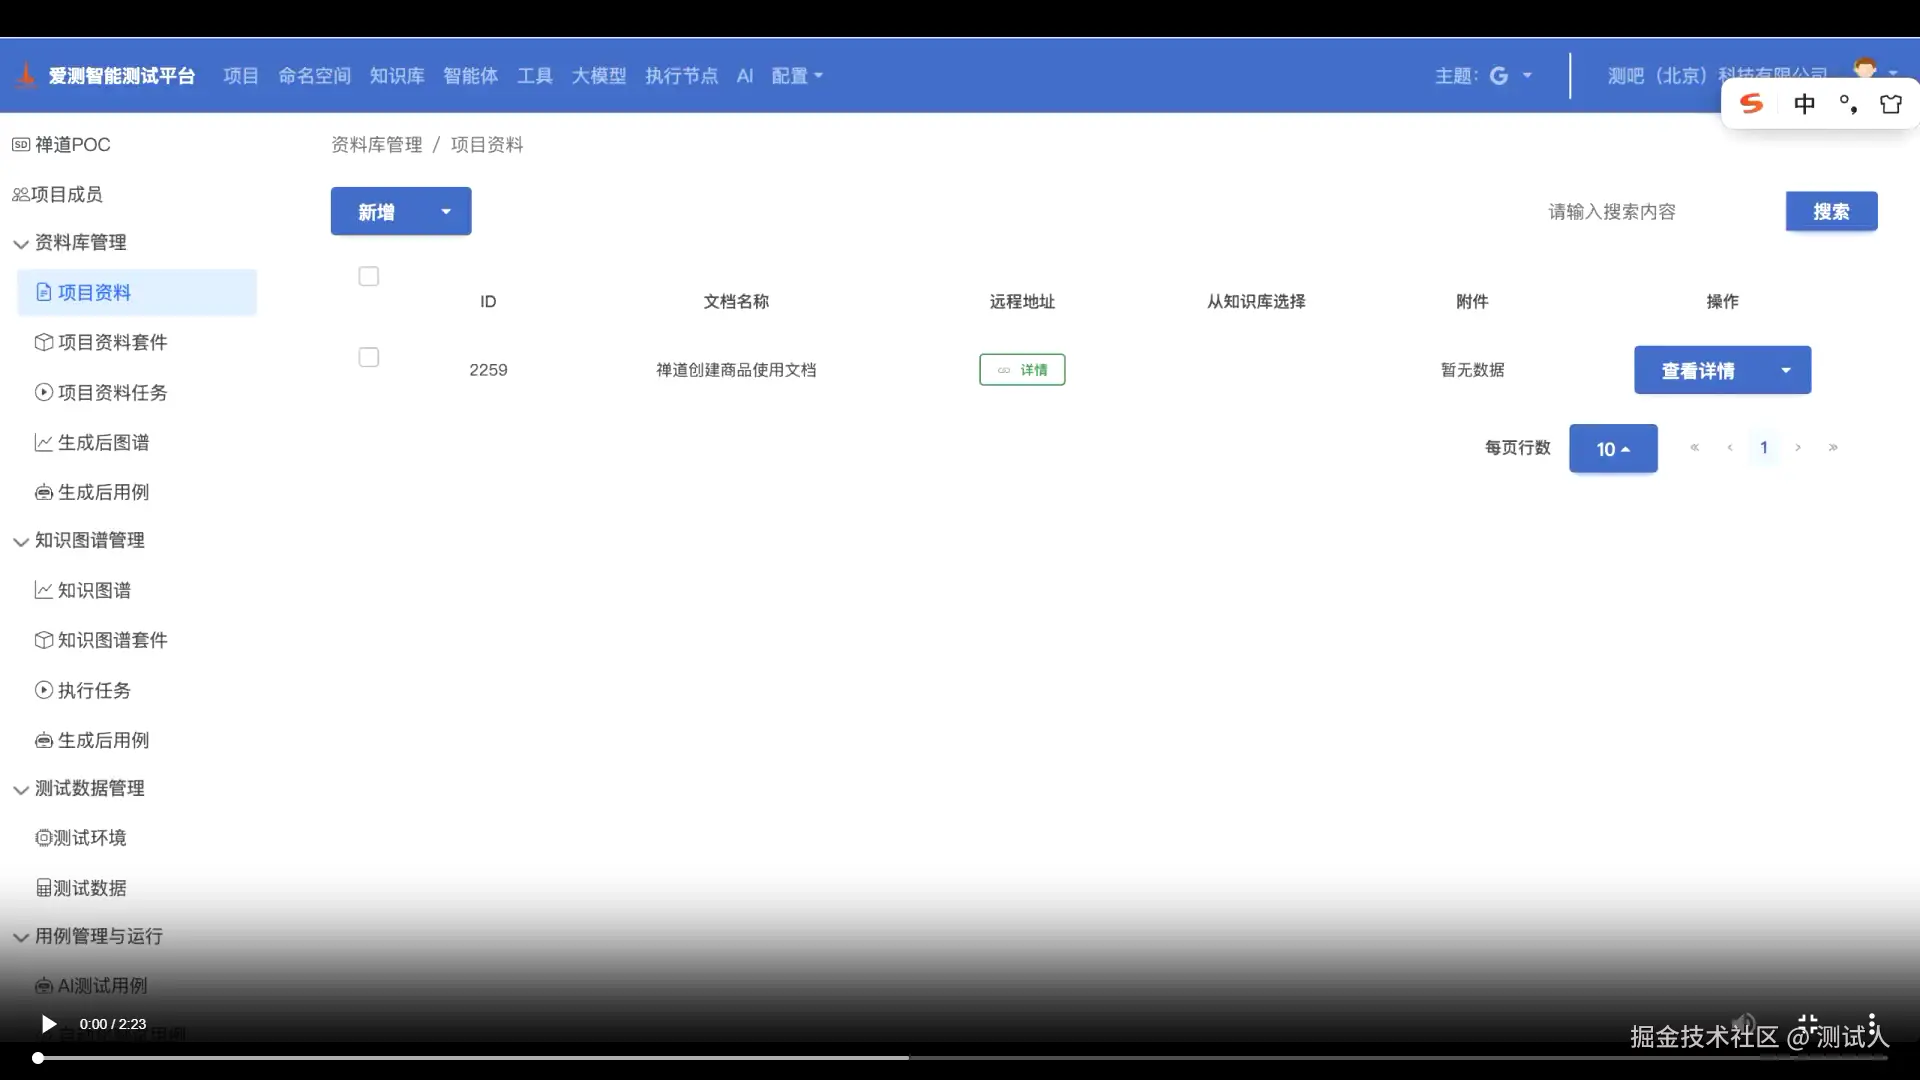Open the 新增 button dropdown arrow
The width and height of the screenshot is (1920, 1080).
[446, 212]
